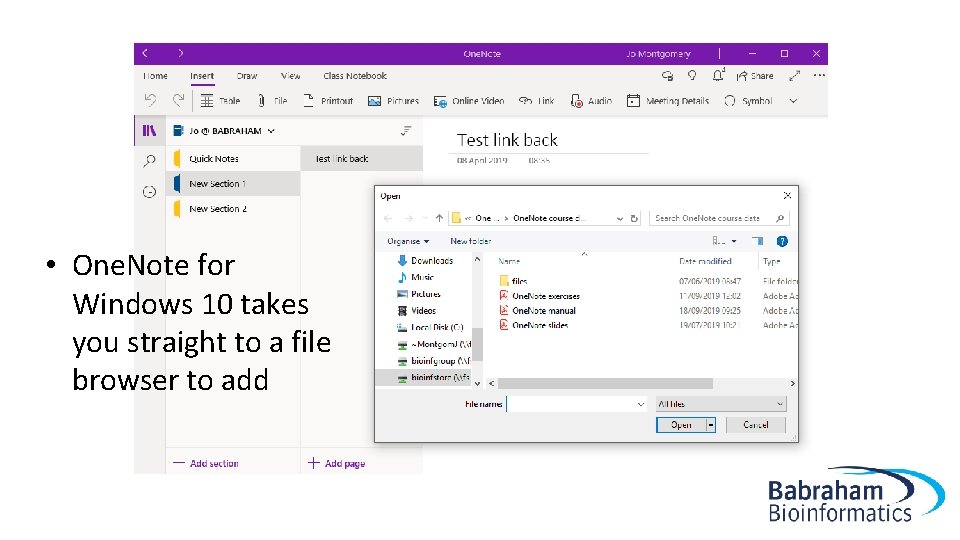This screenshot has width=960, height=540.
Task: Click the Undo icon in the ribbon
Action: [150, 100]
